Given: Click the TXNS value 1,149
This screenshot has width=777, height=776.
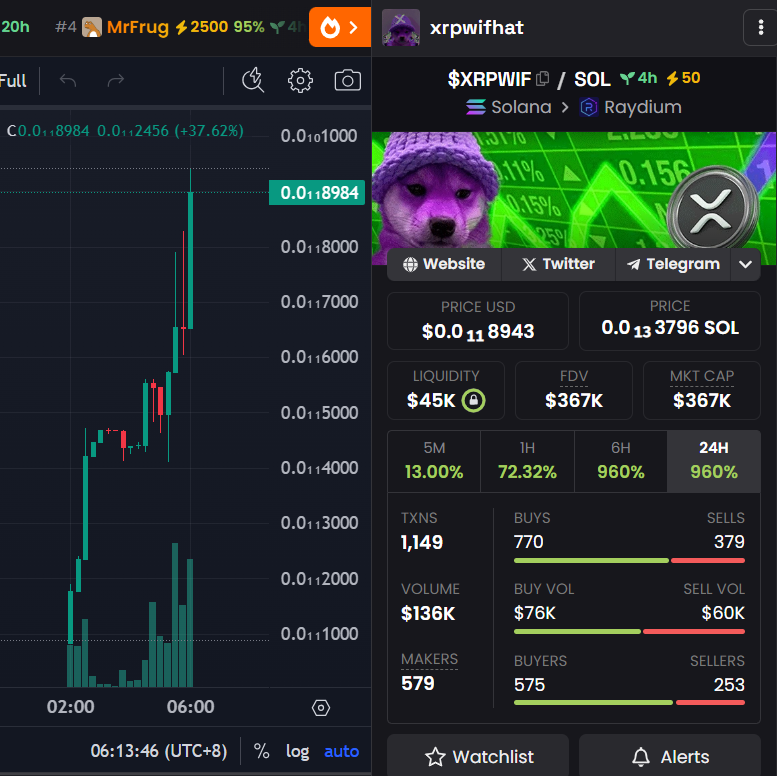Looking at the screenshot, I should coord(422,542).
